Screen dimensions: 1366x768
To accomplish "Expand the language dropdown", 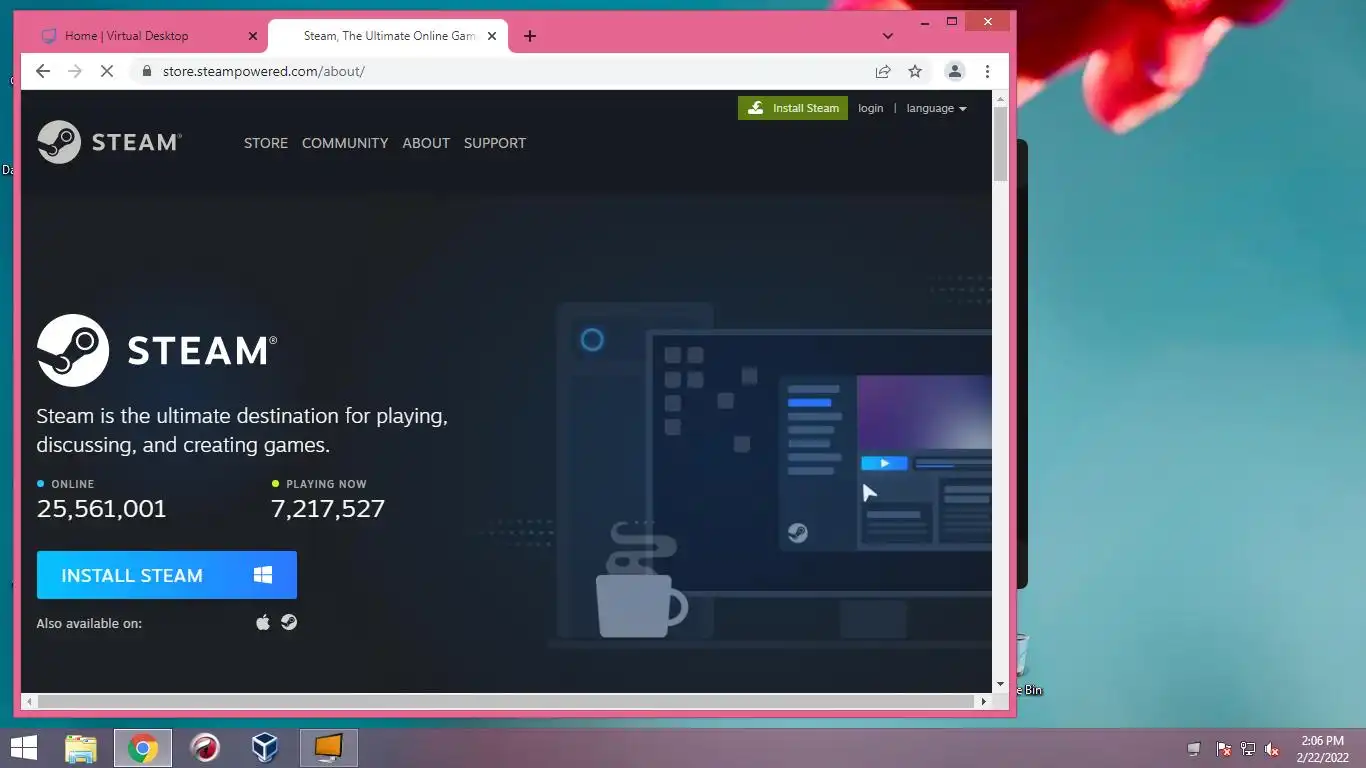I will 936,108.
